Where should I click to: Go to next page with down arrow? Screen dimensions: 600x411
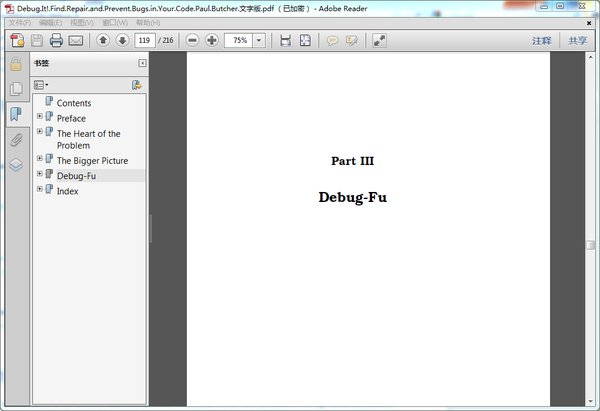click(x=122, y=40)
